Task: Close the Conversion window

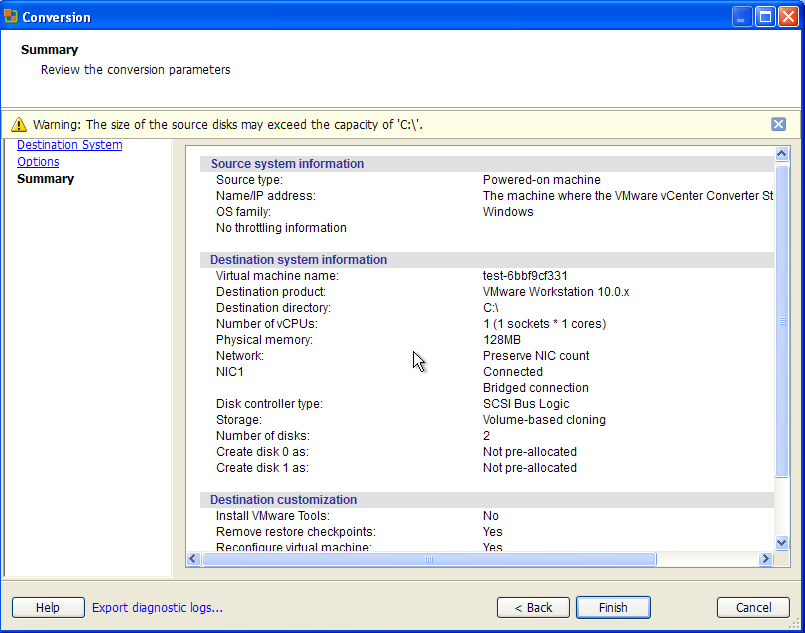Action: pos(788,17)
